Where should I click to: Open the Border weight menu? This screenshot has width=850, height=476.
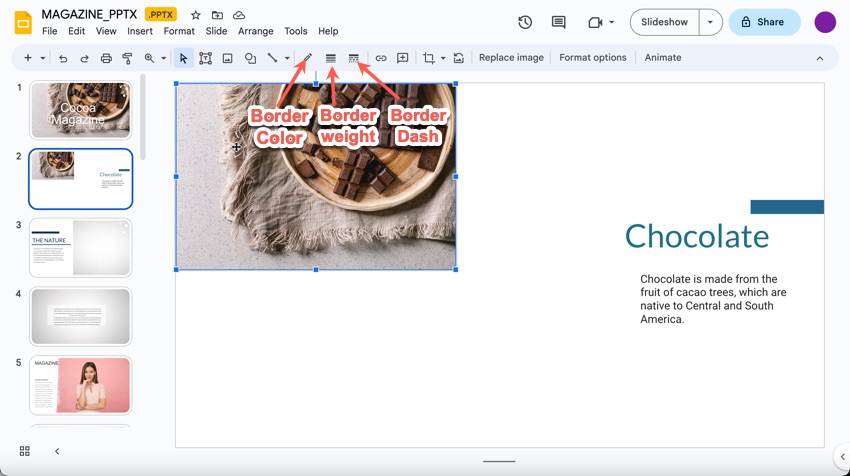click(331, 58)
